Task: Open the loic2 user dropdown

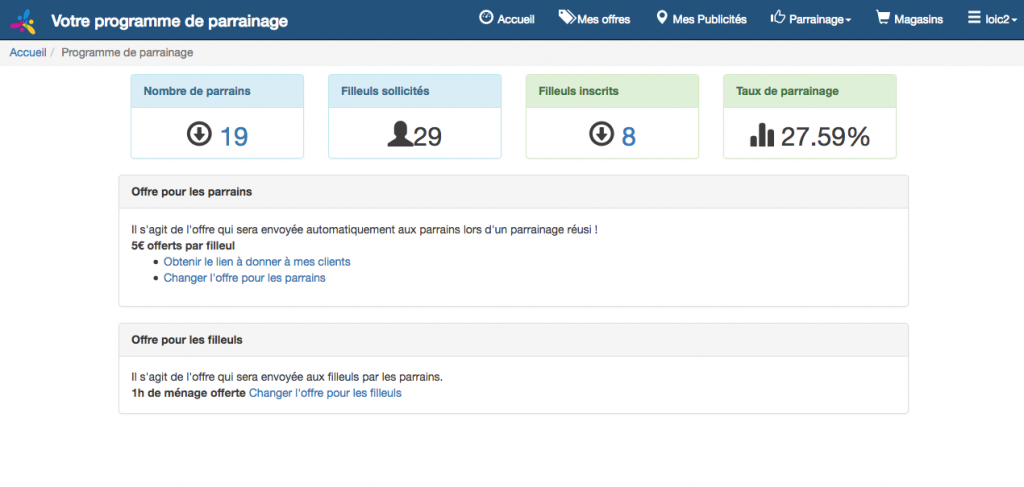Action: [x=996, y=19]
